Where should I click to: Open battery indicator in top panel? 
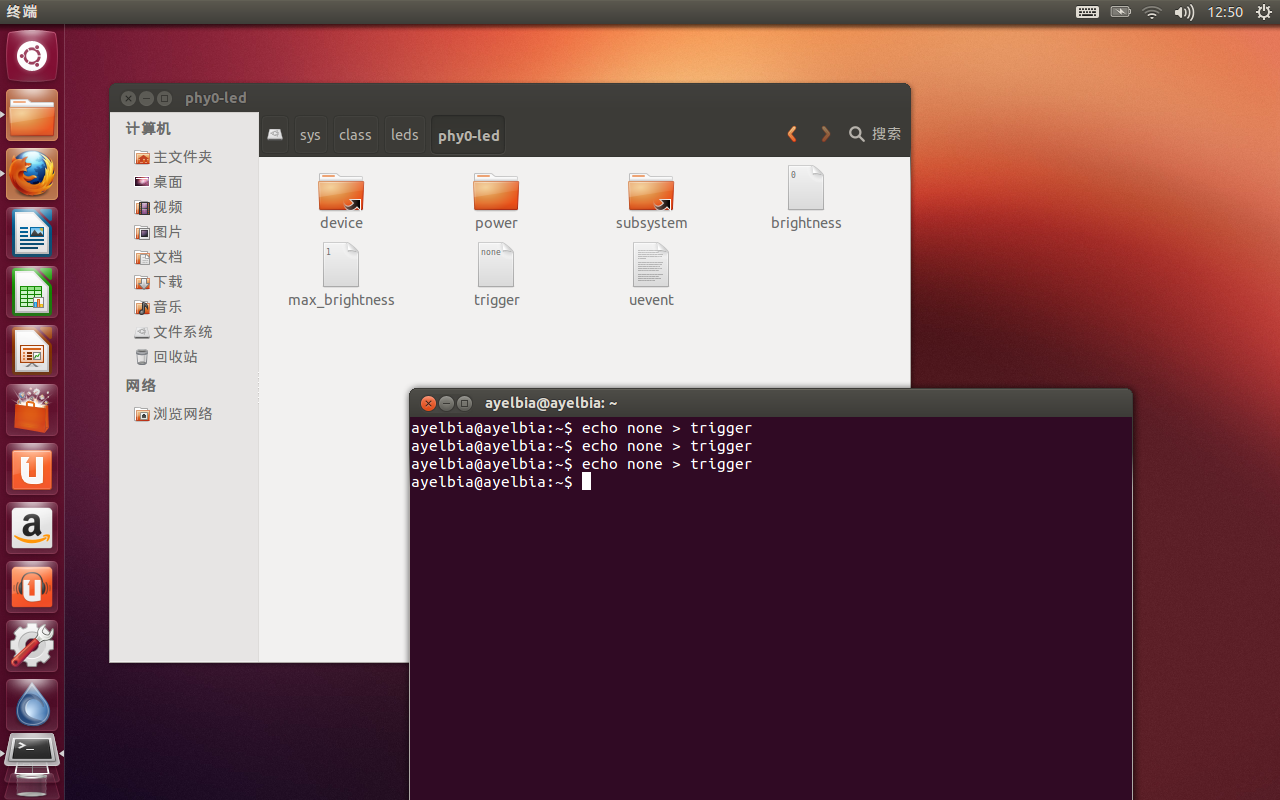(x=1120, y=12)
